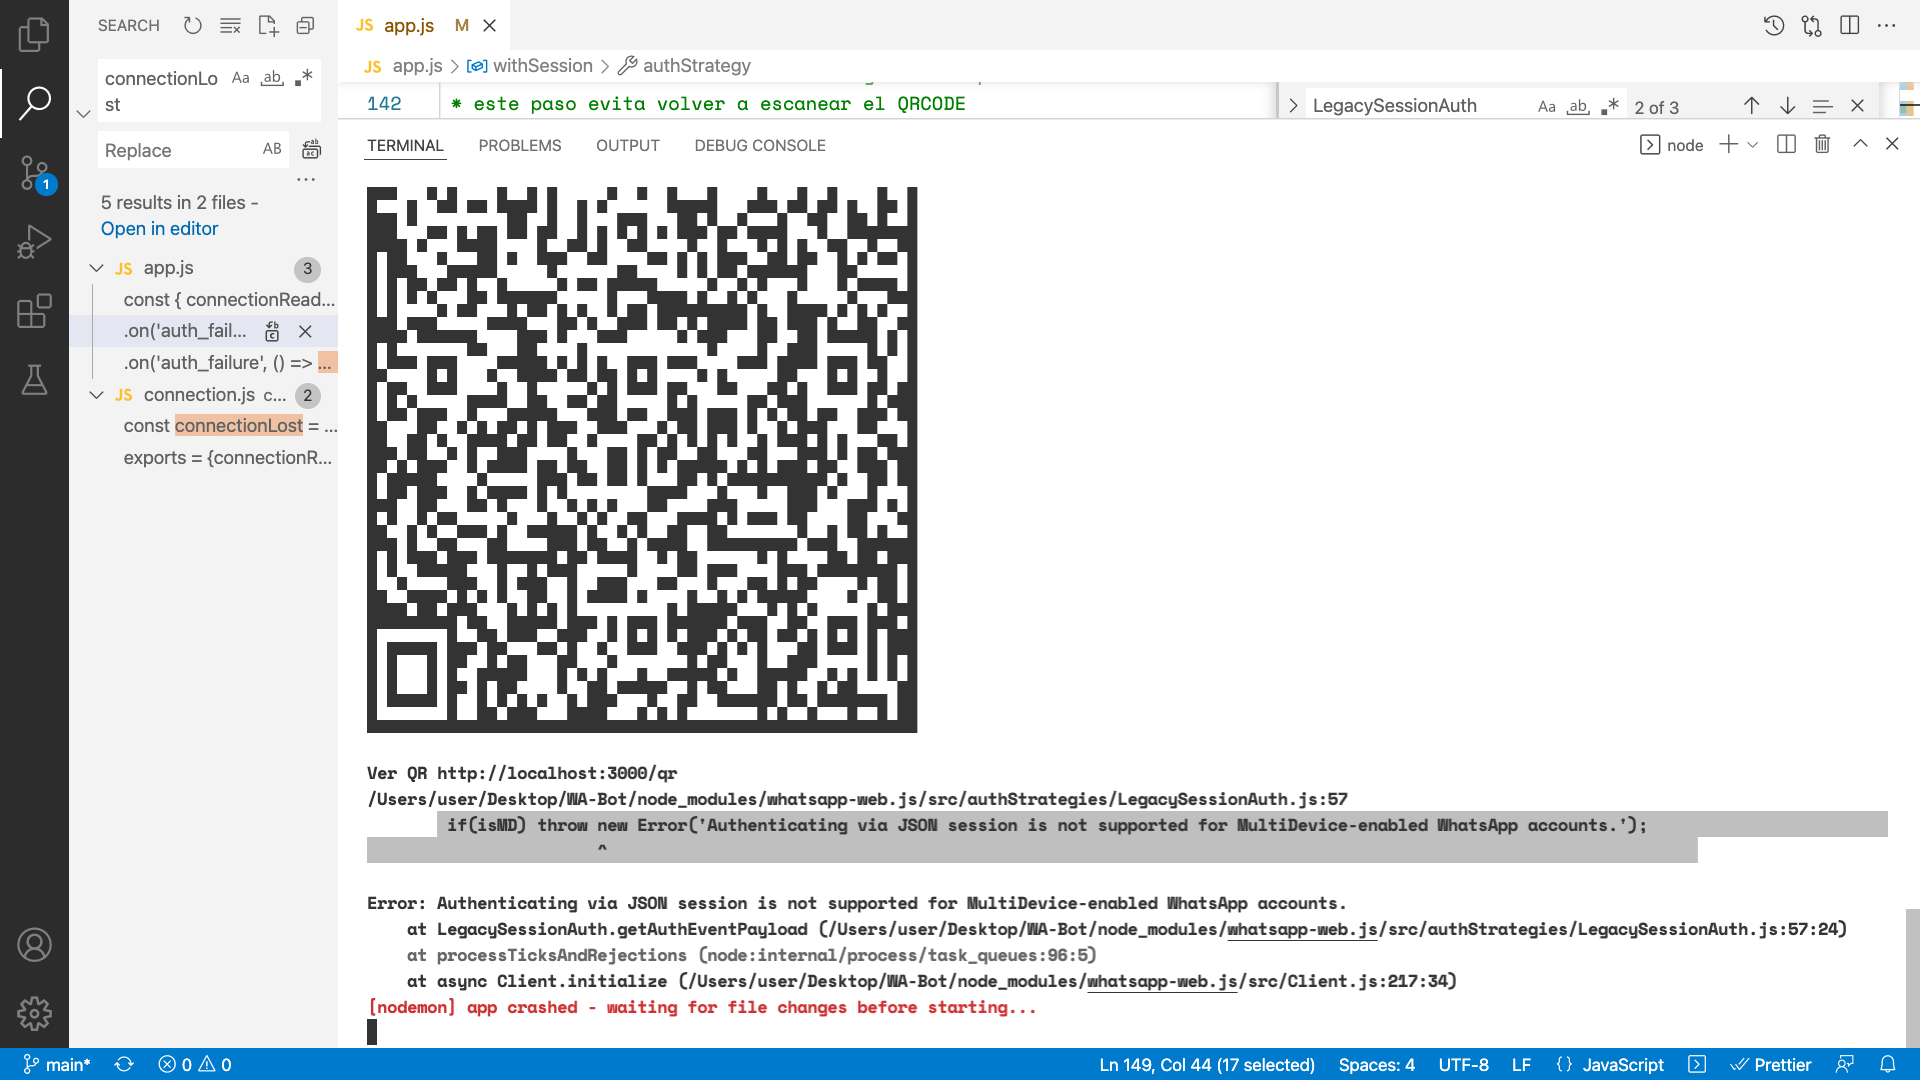This screenshot has height=1080, width=1920.
Task: Replace this .on('auth_fail... match
Action: click(272, 331)
